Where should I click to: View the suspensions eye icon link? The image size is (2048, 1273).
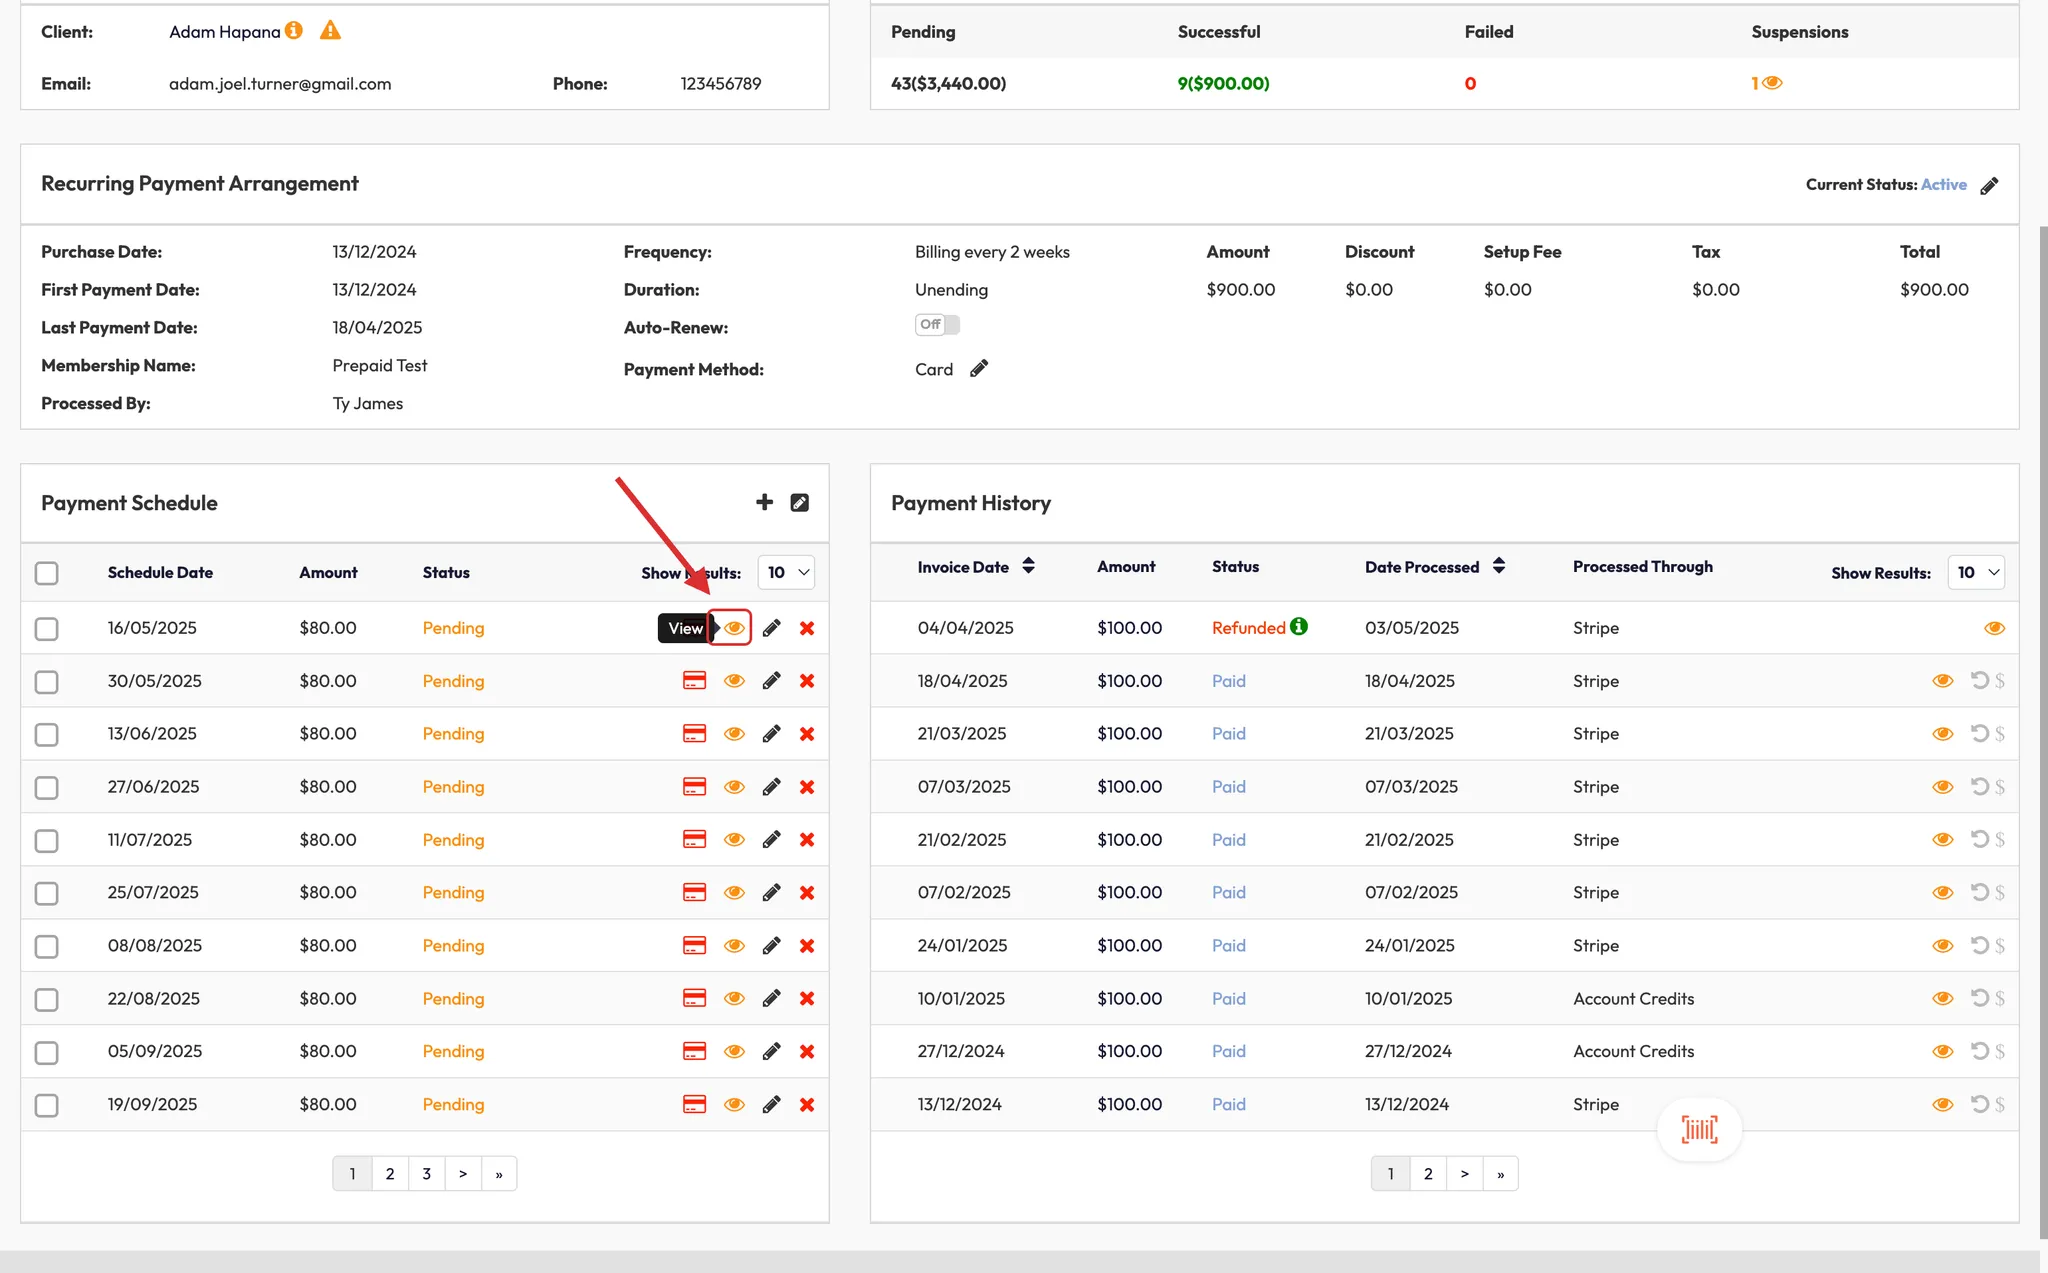[1772, 83]
